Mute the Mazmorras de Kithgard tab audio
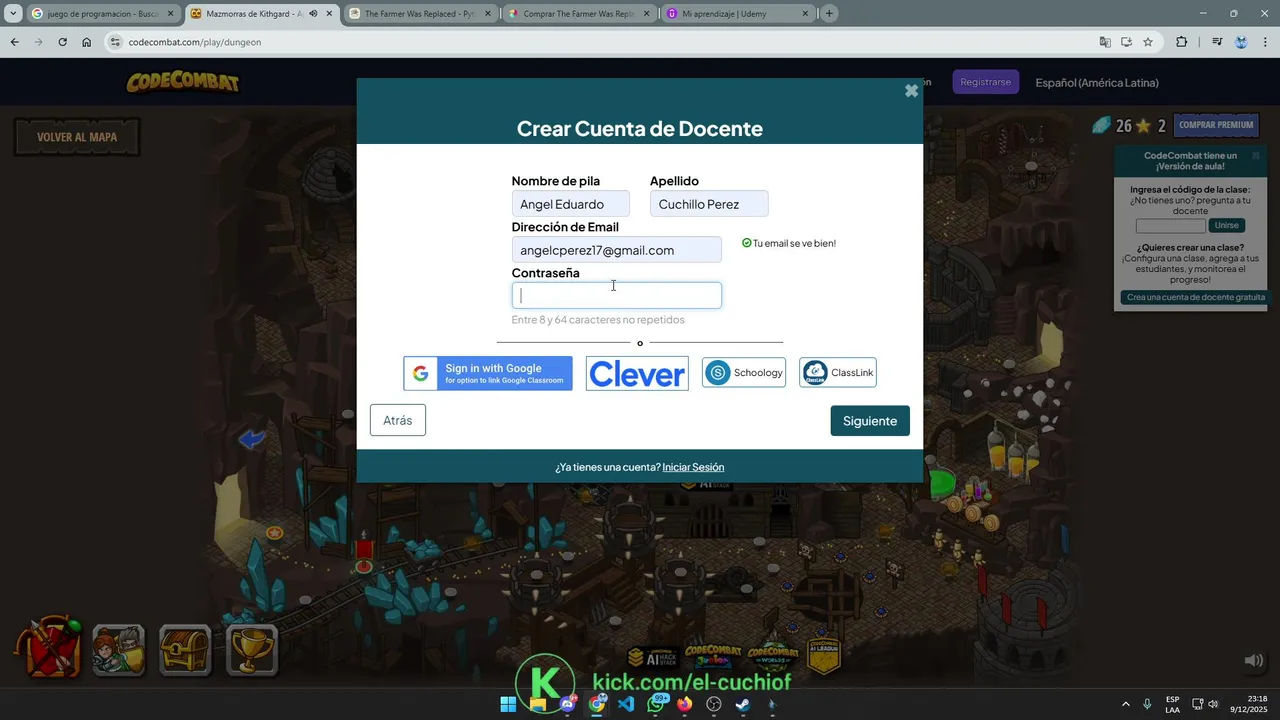 point(313,14)
